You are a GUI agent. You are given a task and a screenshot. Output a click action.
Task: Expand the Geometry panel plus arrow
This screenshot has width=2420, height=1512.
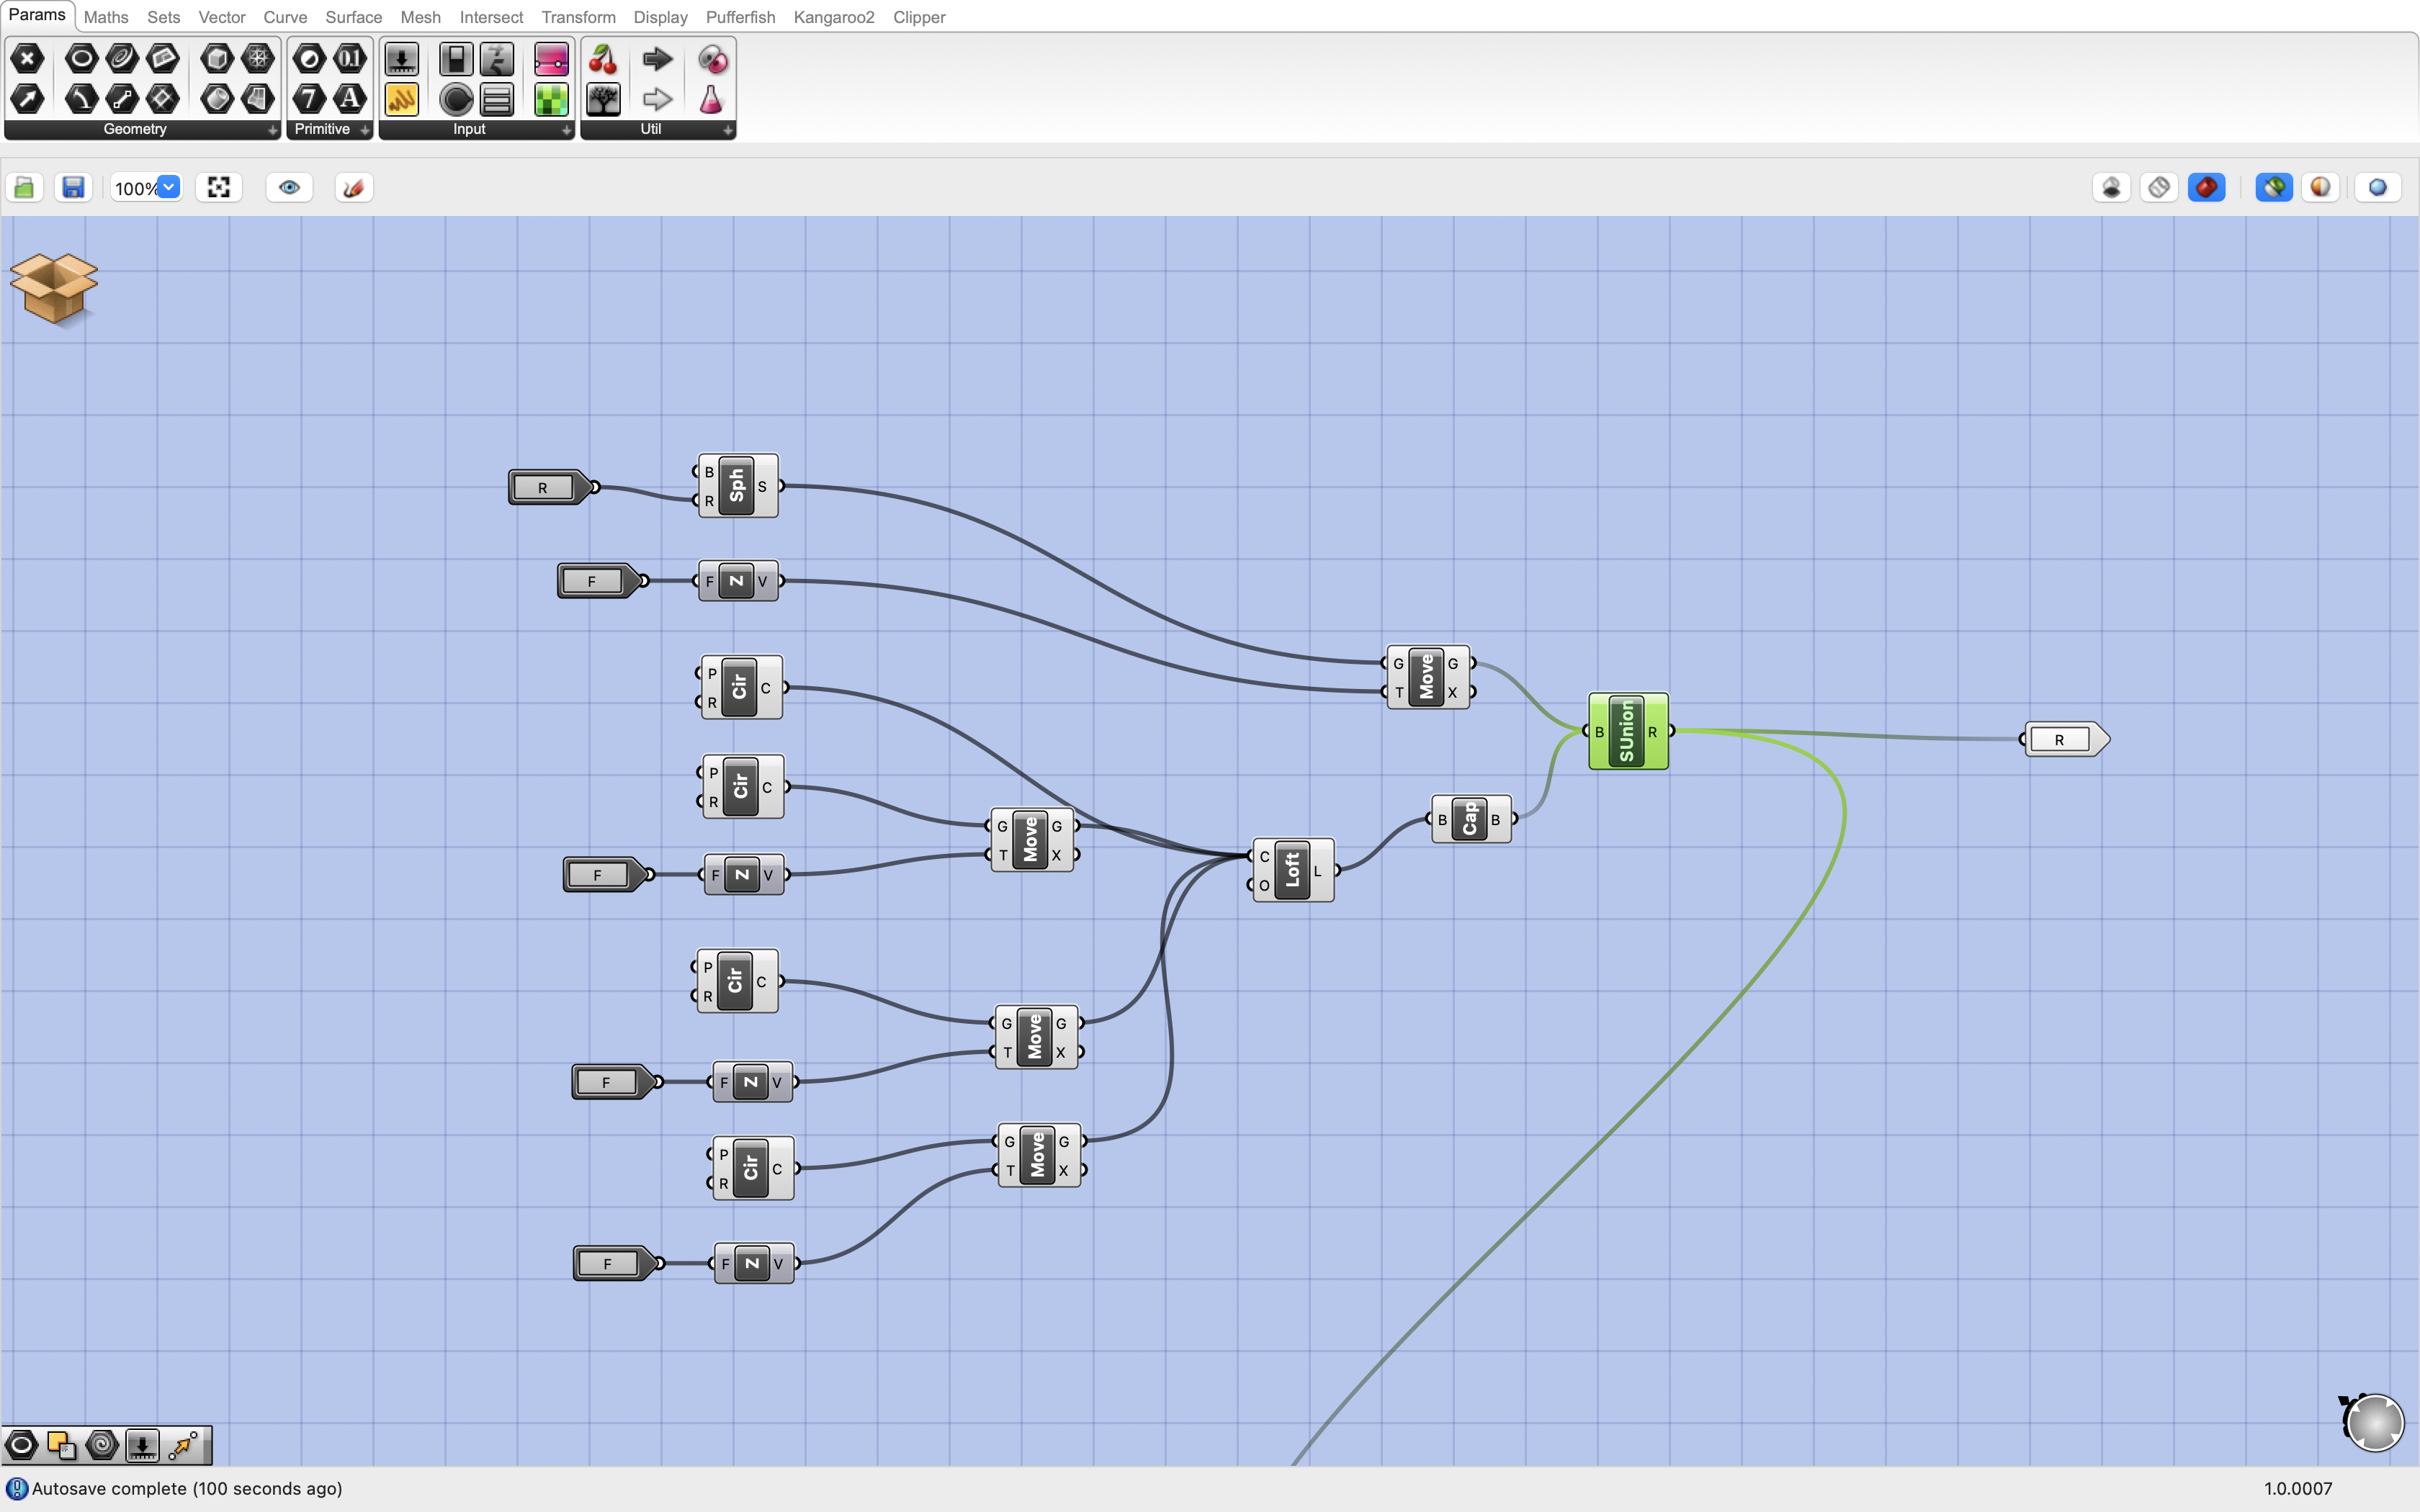click(x=272, y=130)
